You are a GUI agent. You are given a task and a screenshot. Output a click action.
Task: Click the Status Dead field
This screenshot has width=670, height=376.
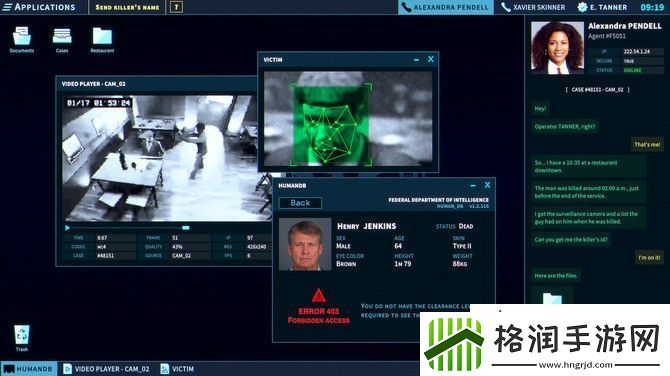[x=454, y=226]
